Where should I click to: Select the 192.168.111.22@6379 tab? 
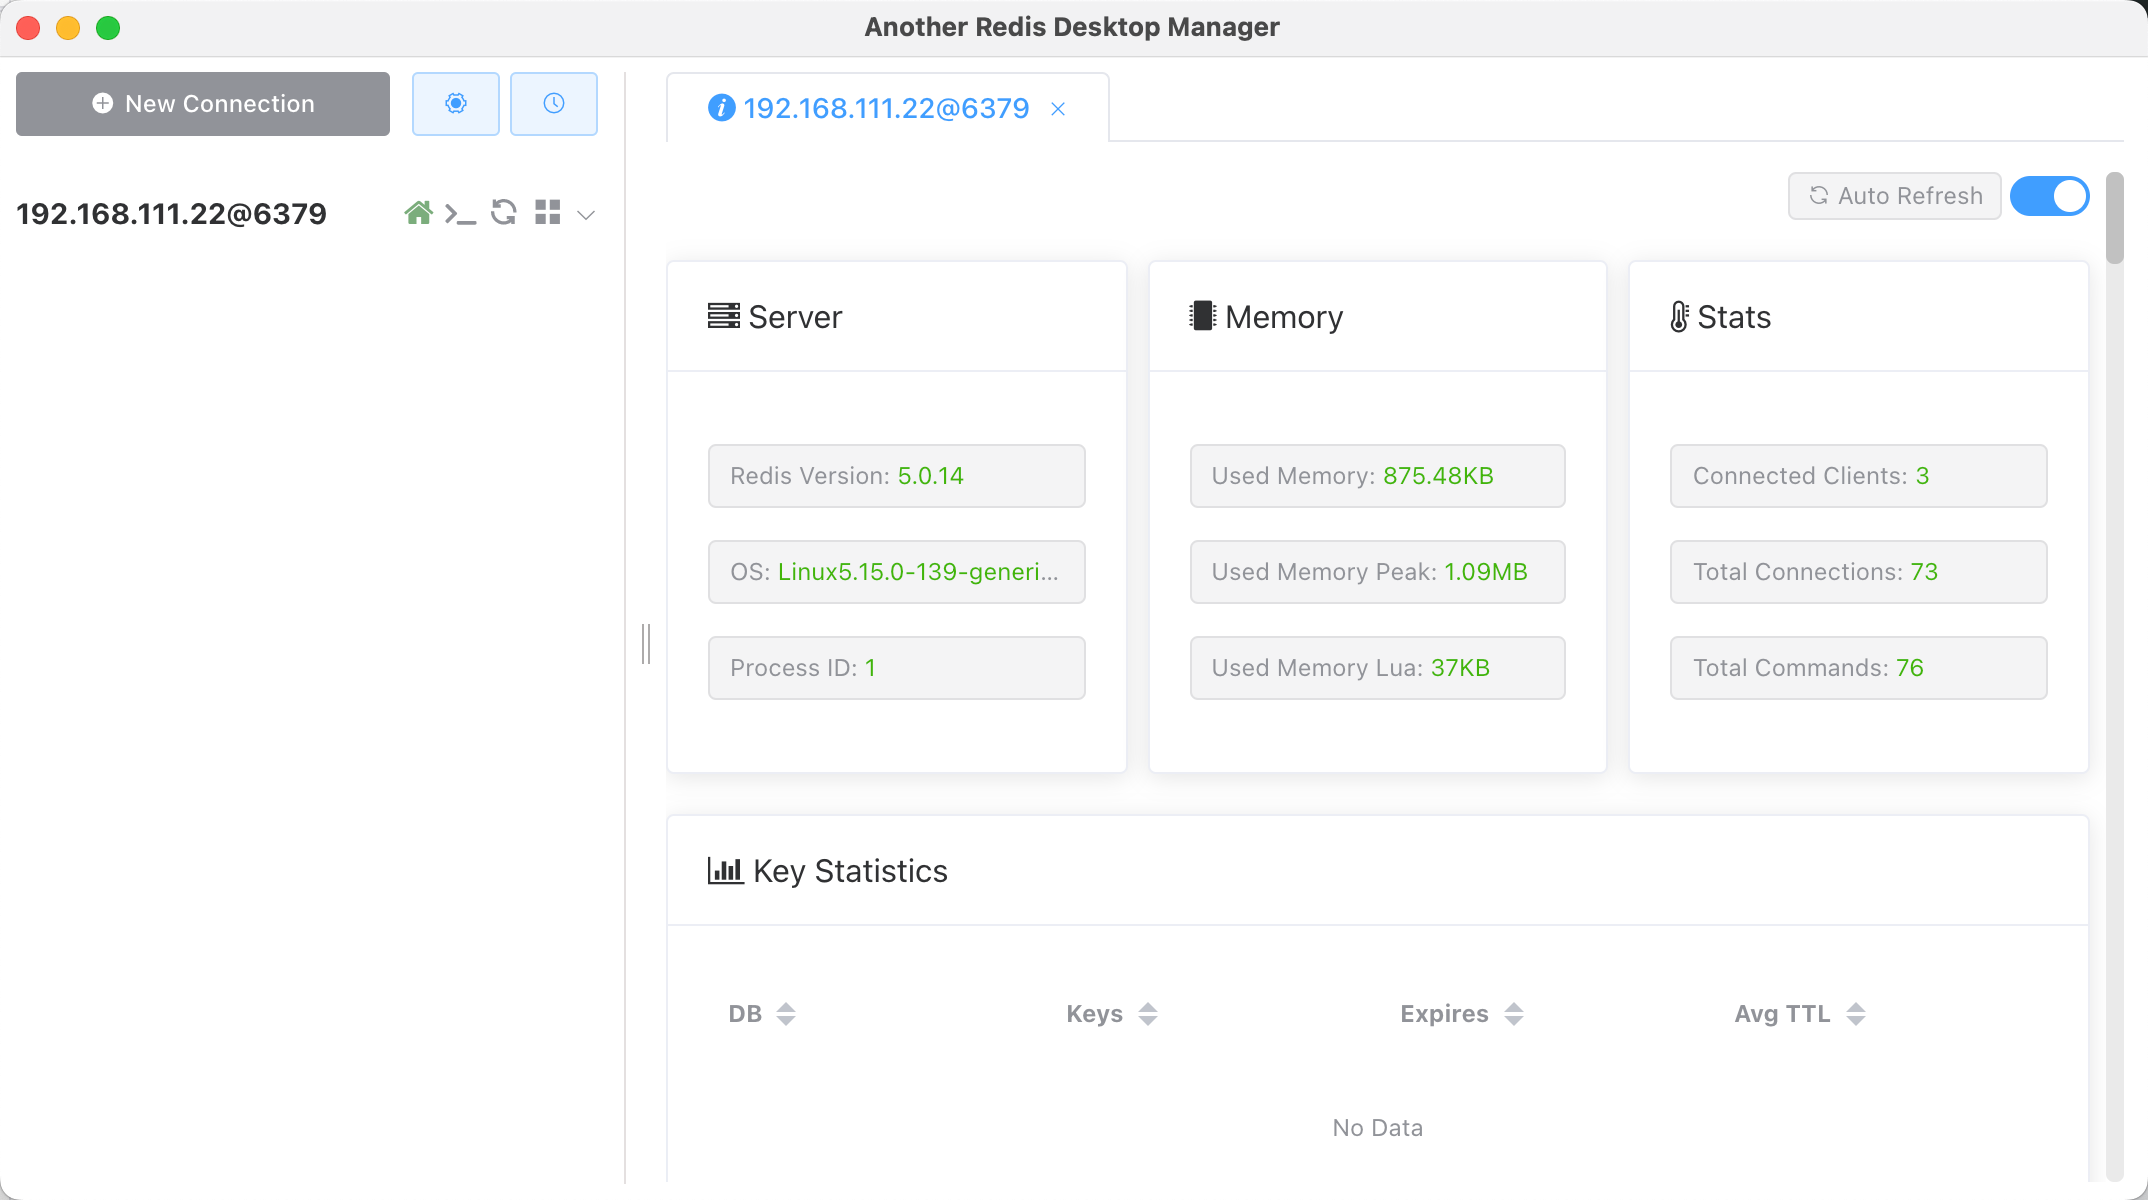coord(885,108)
